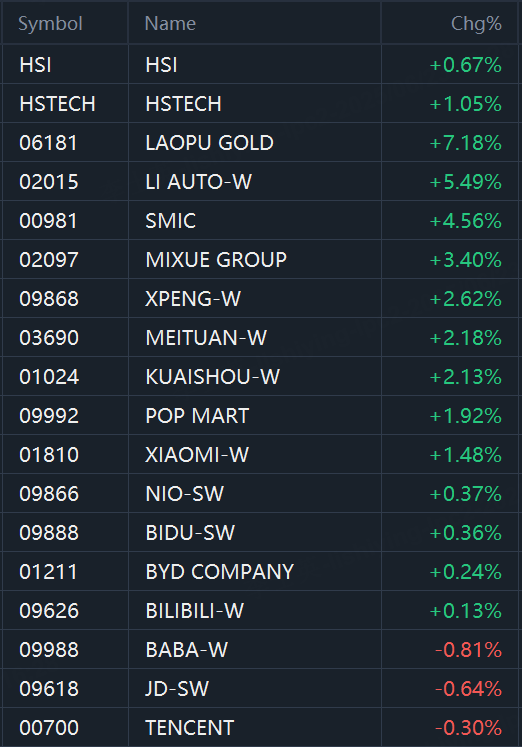
Task: Select KUAISHOU-W stock entry
Action: pyautogui.click(x=260, y=377)
